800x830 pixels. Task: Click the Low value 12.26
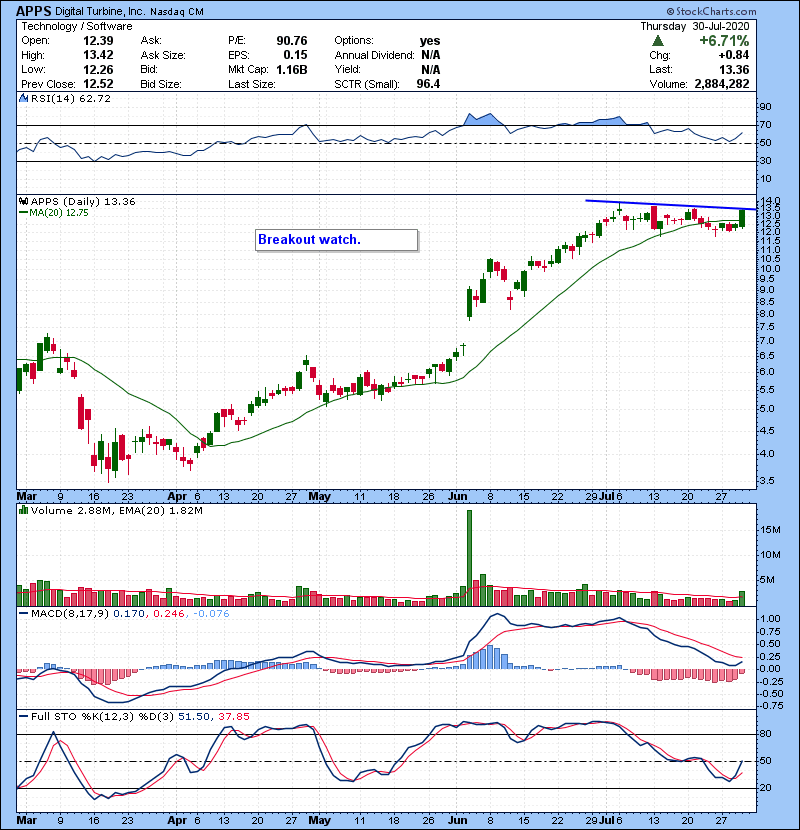pos(98,69)
